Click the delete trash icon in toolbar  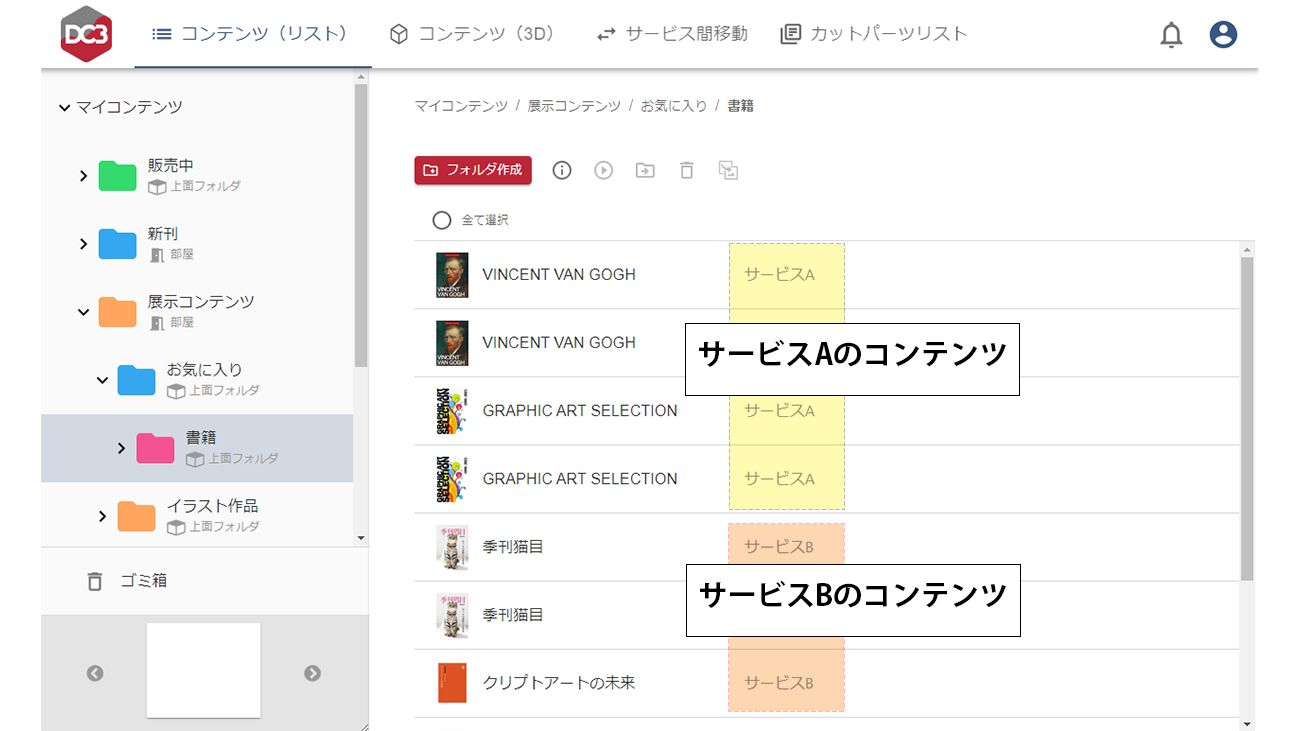(686, 170)
